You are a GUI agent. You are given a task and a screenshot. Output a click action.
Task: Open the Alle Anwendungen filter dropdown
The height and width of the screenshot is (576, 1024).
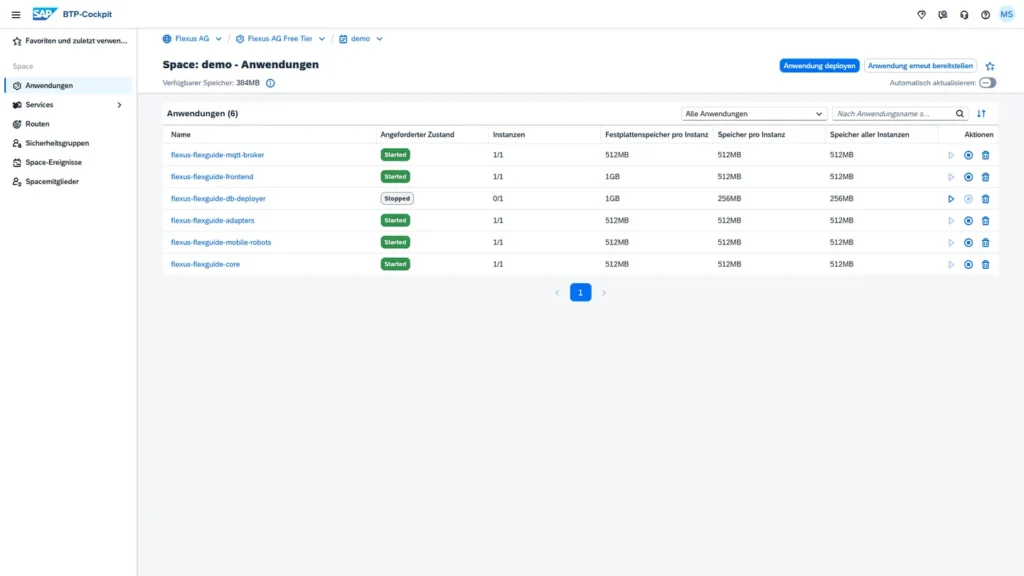click(x=753, y=113)
